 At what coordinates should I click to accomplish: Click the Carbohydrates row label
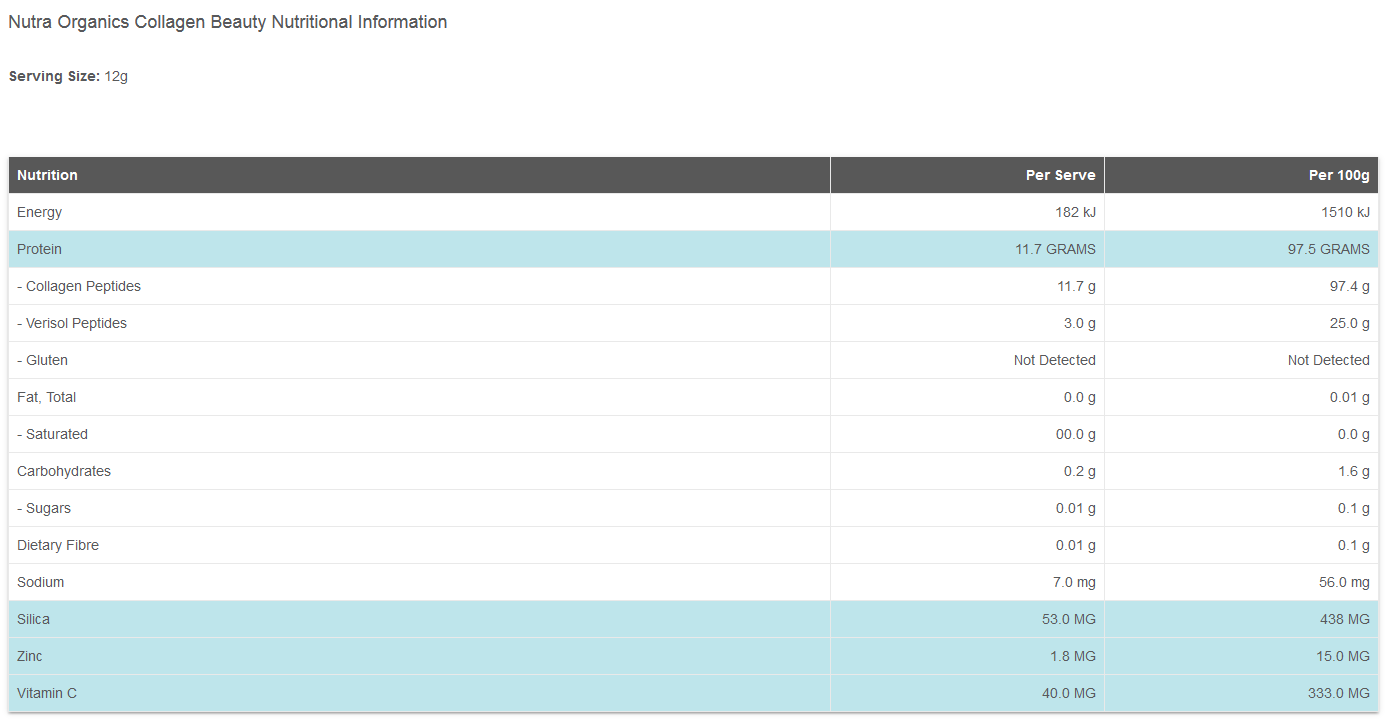(64, 471)
